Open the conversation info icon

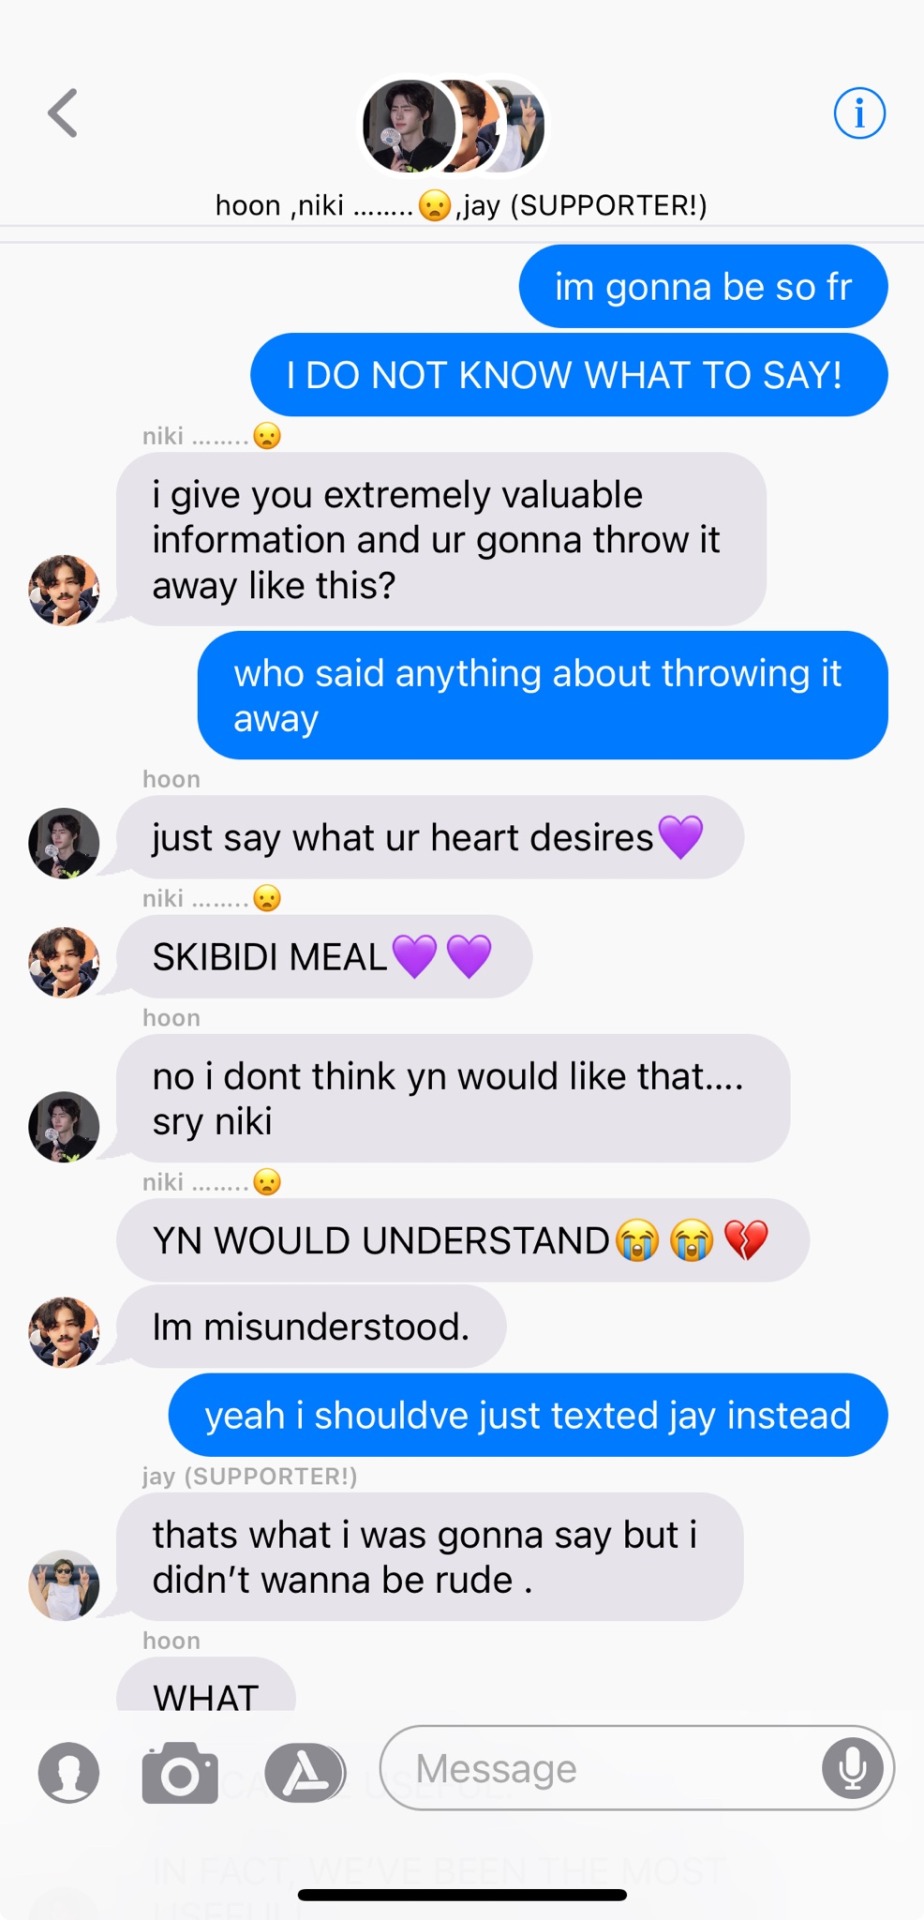coord(859,113)
